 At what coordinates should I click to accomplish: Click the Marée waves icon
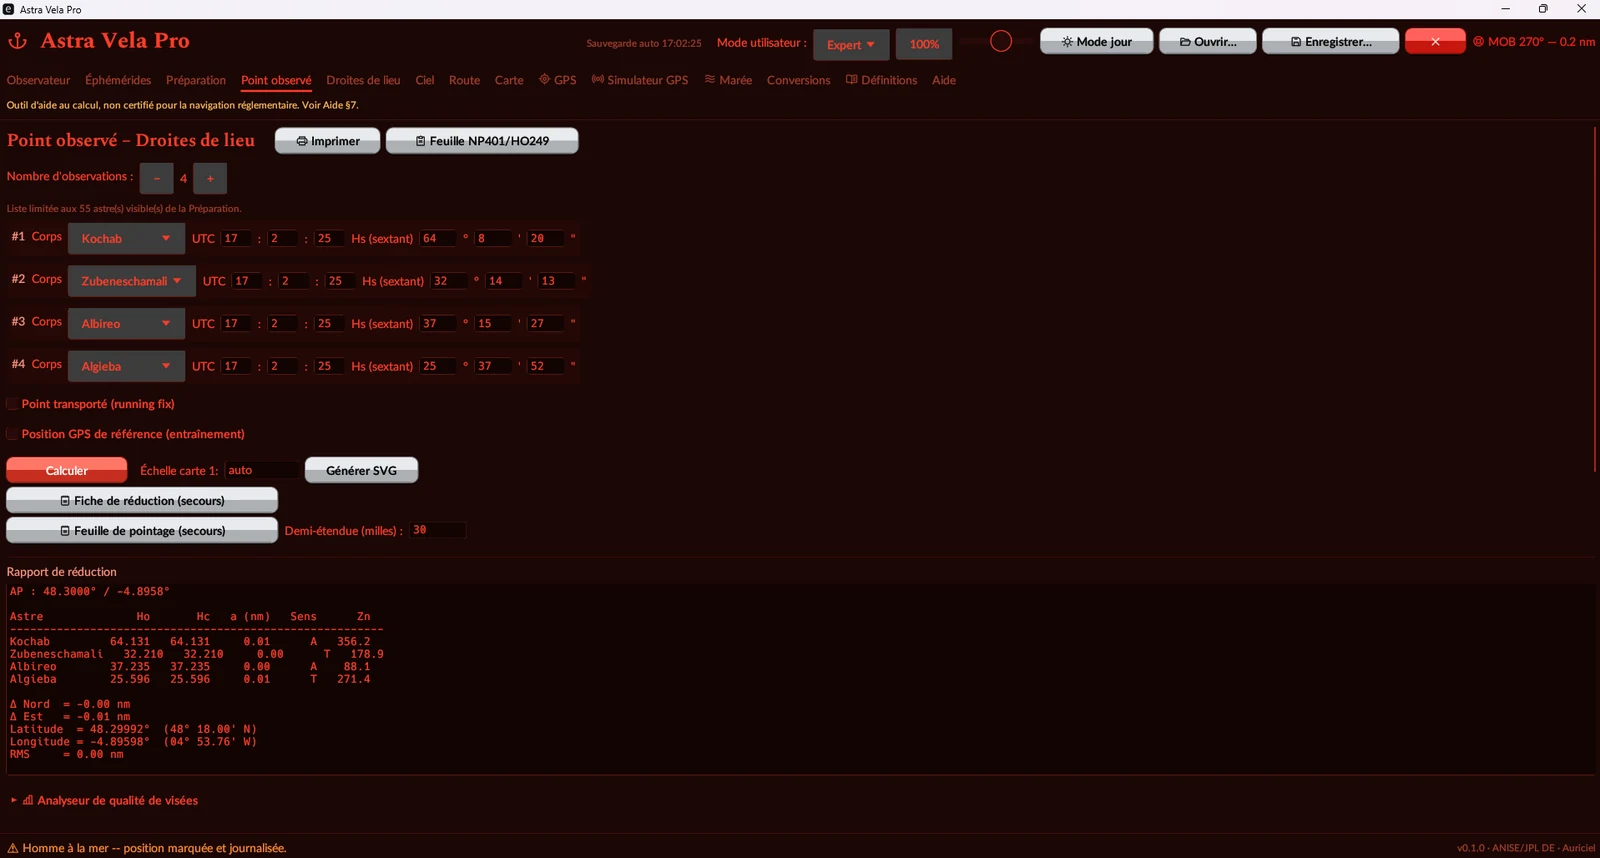click(x=710, y=79)
